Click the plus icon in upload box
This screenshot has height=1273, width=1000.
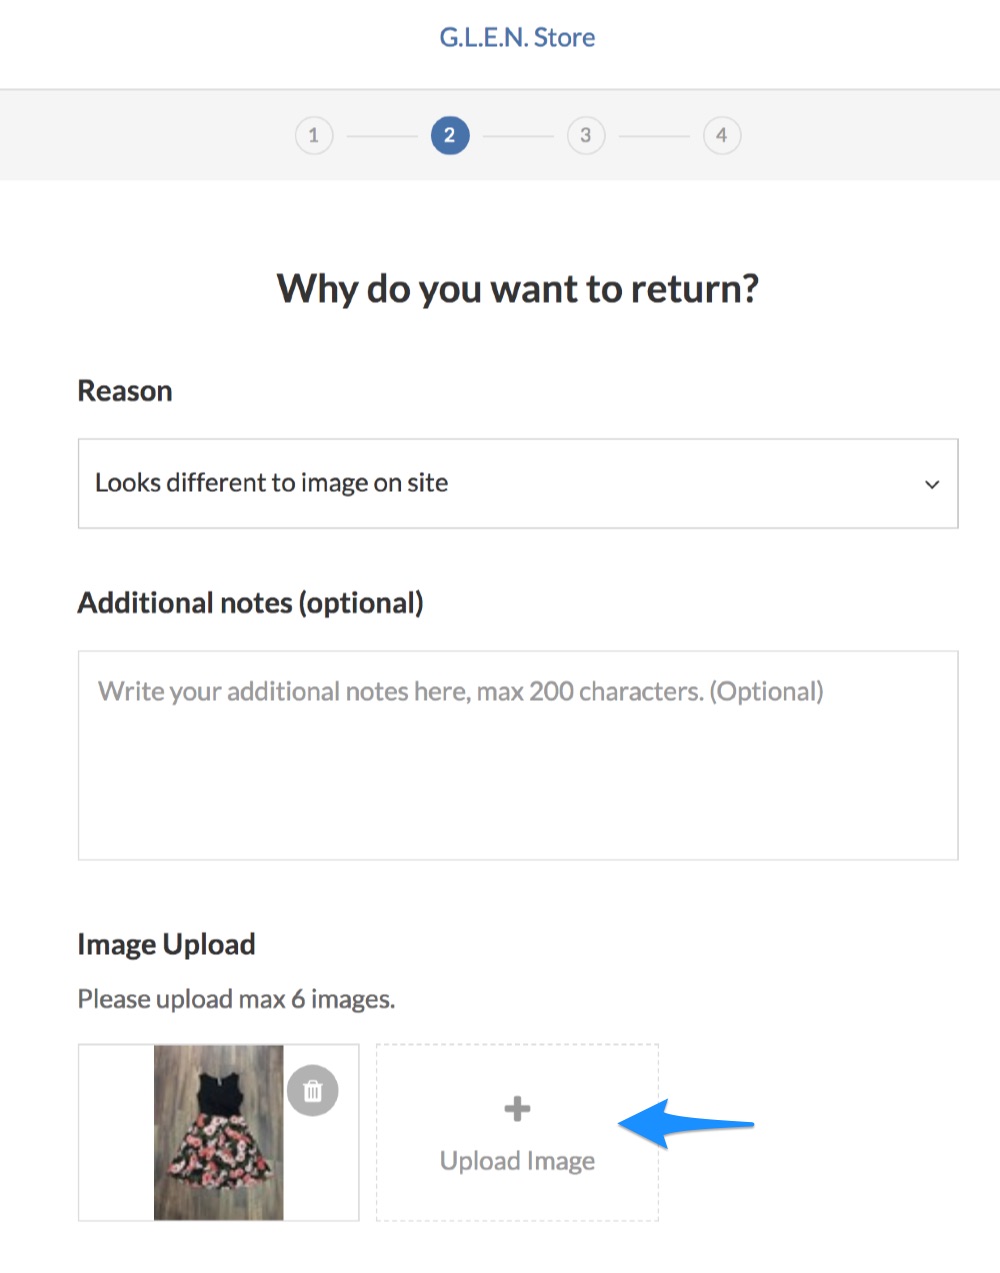tap(517, 1109)
